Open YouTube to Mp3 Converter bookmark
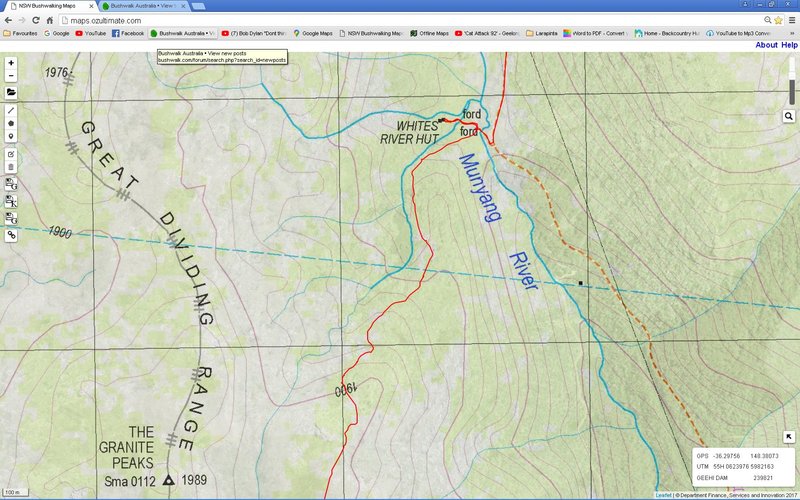This screenshot has width=800, height=500. 738,33
